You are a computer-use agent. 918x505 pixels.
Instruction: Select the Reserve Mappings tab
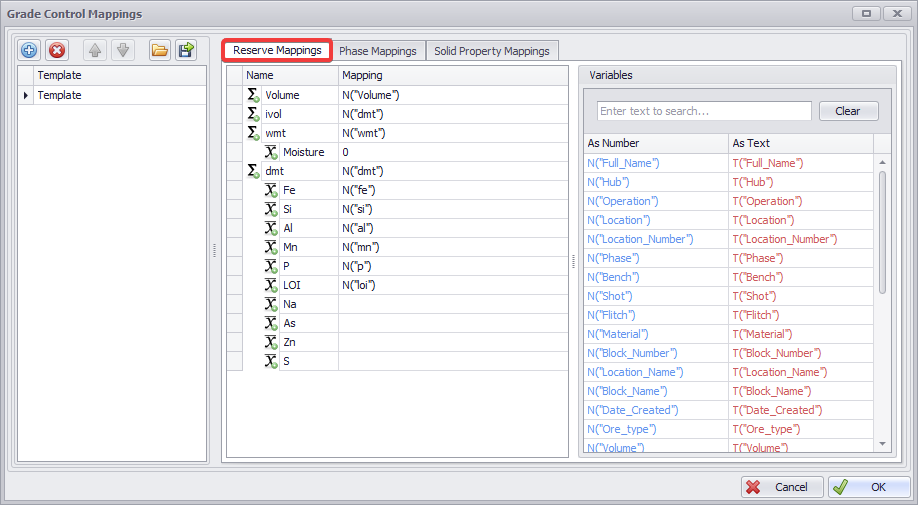coord(277,50)
